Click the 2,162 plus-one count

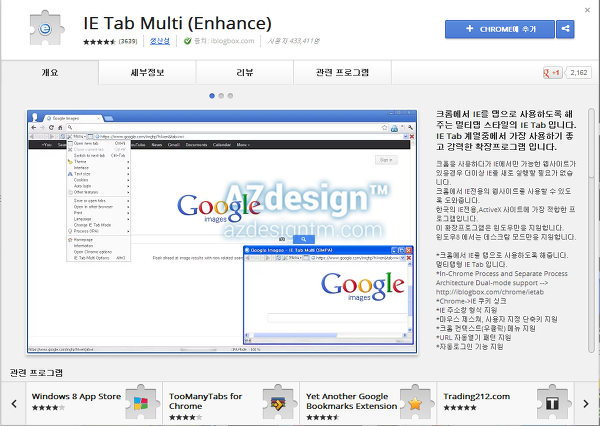point(579,73)
